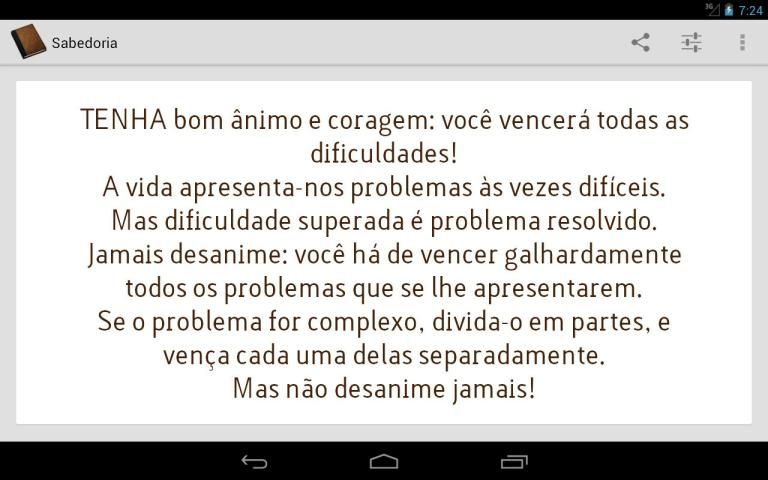
Task: Tap the final line 'Mas não desanime jamais!'
Action: 384,389
